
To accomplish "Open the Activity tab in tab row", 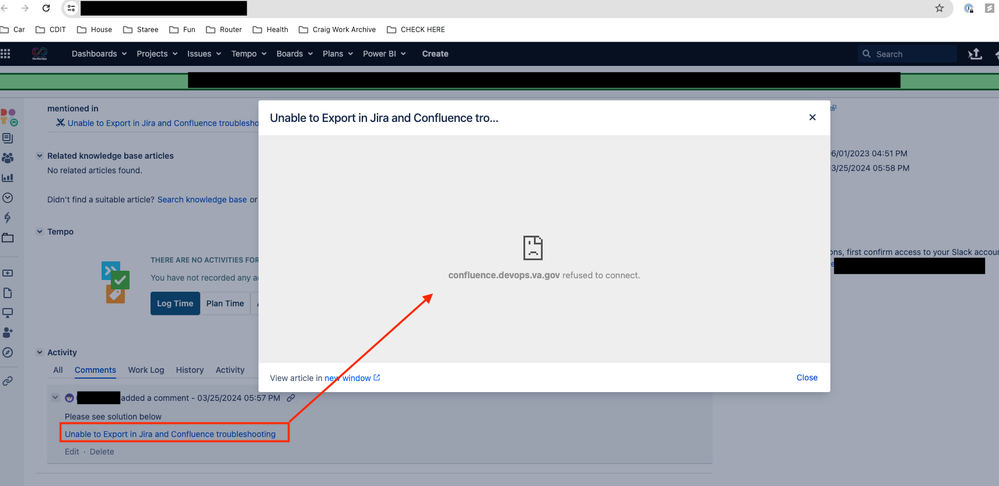I will tap(230, 369).
